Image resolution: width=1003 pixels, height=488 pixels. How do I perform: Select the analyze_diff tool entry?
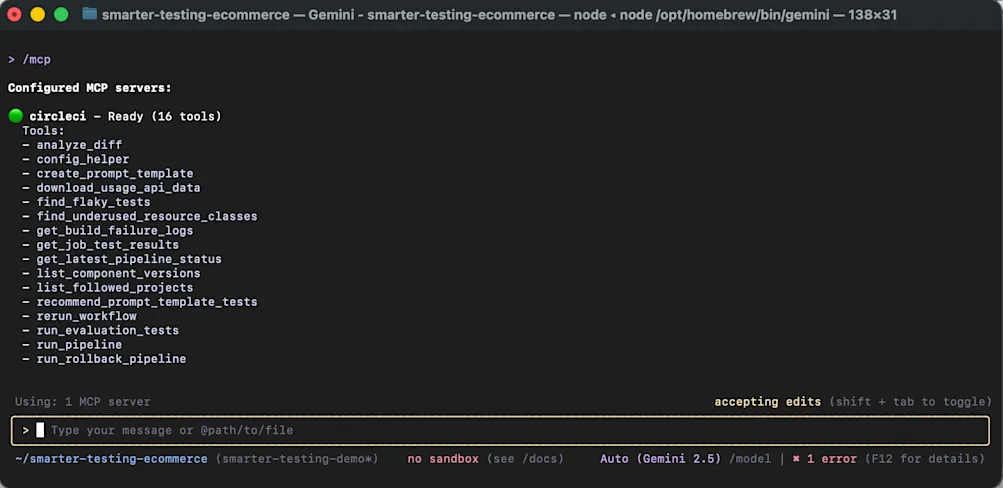tap(79, 145)
